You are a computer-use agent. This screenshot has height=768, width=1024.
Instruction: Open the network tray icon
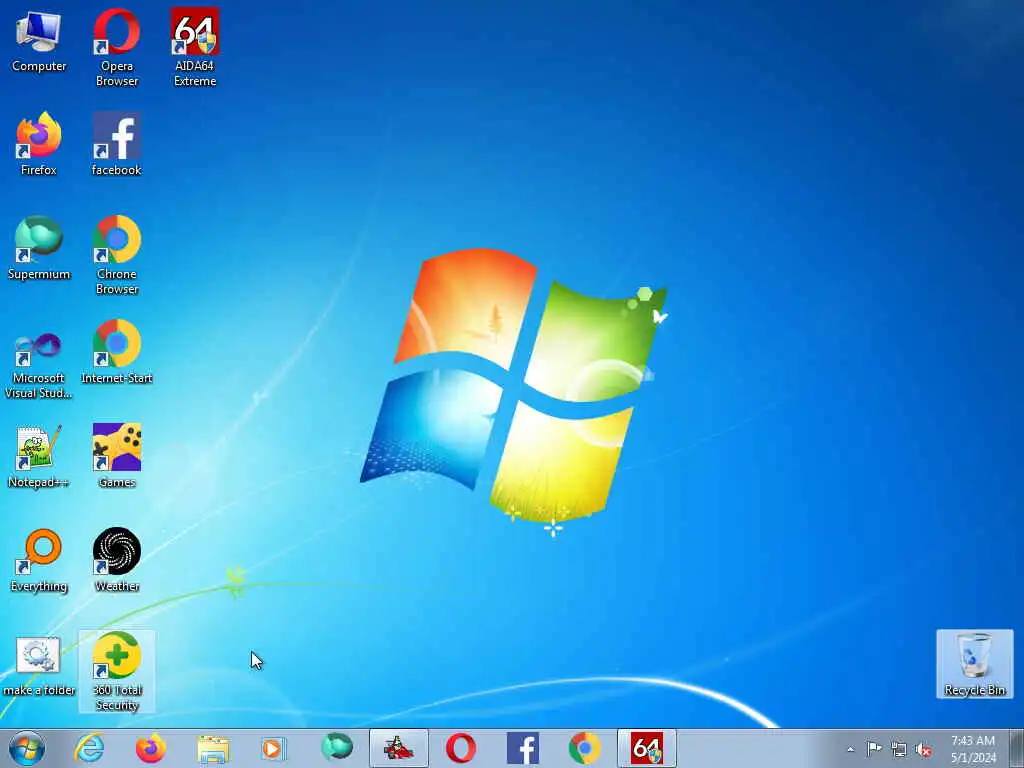click(899, 750)
